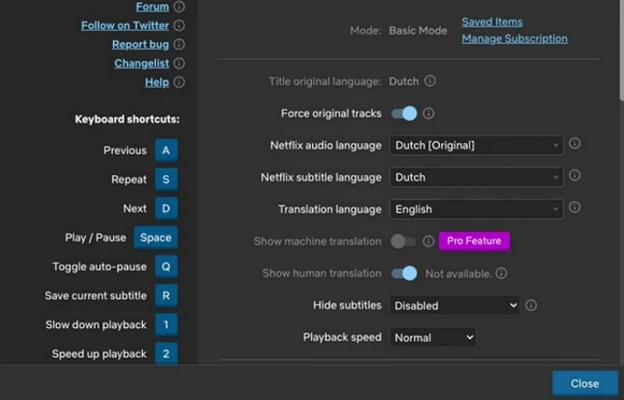624x400 pixels.
Task: Click the R key for Save current subtitle
Action: click(166, 296)
